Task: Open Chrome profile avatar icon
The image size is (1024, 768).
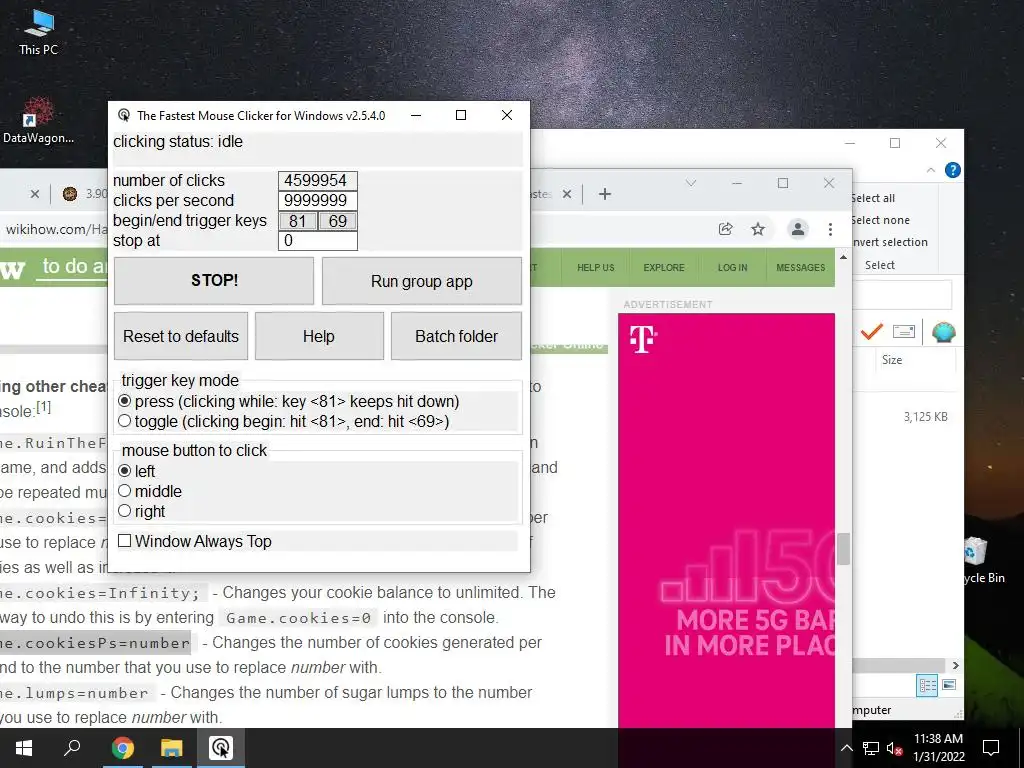Action: click(x=797, y=229)
